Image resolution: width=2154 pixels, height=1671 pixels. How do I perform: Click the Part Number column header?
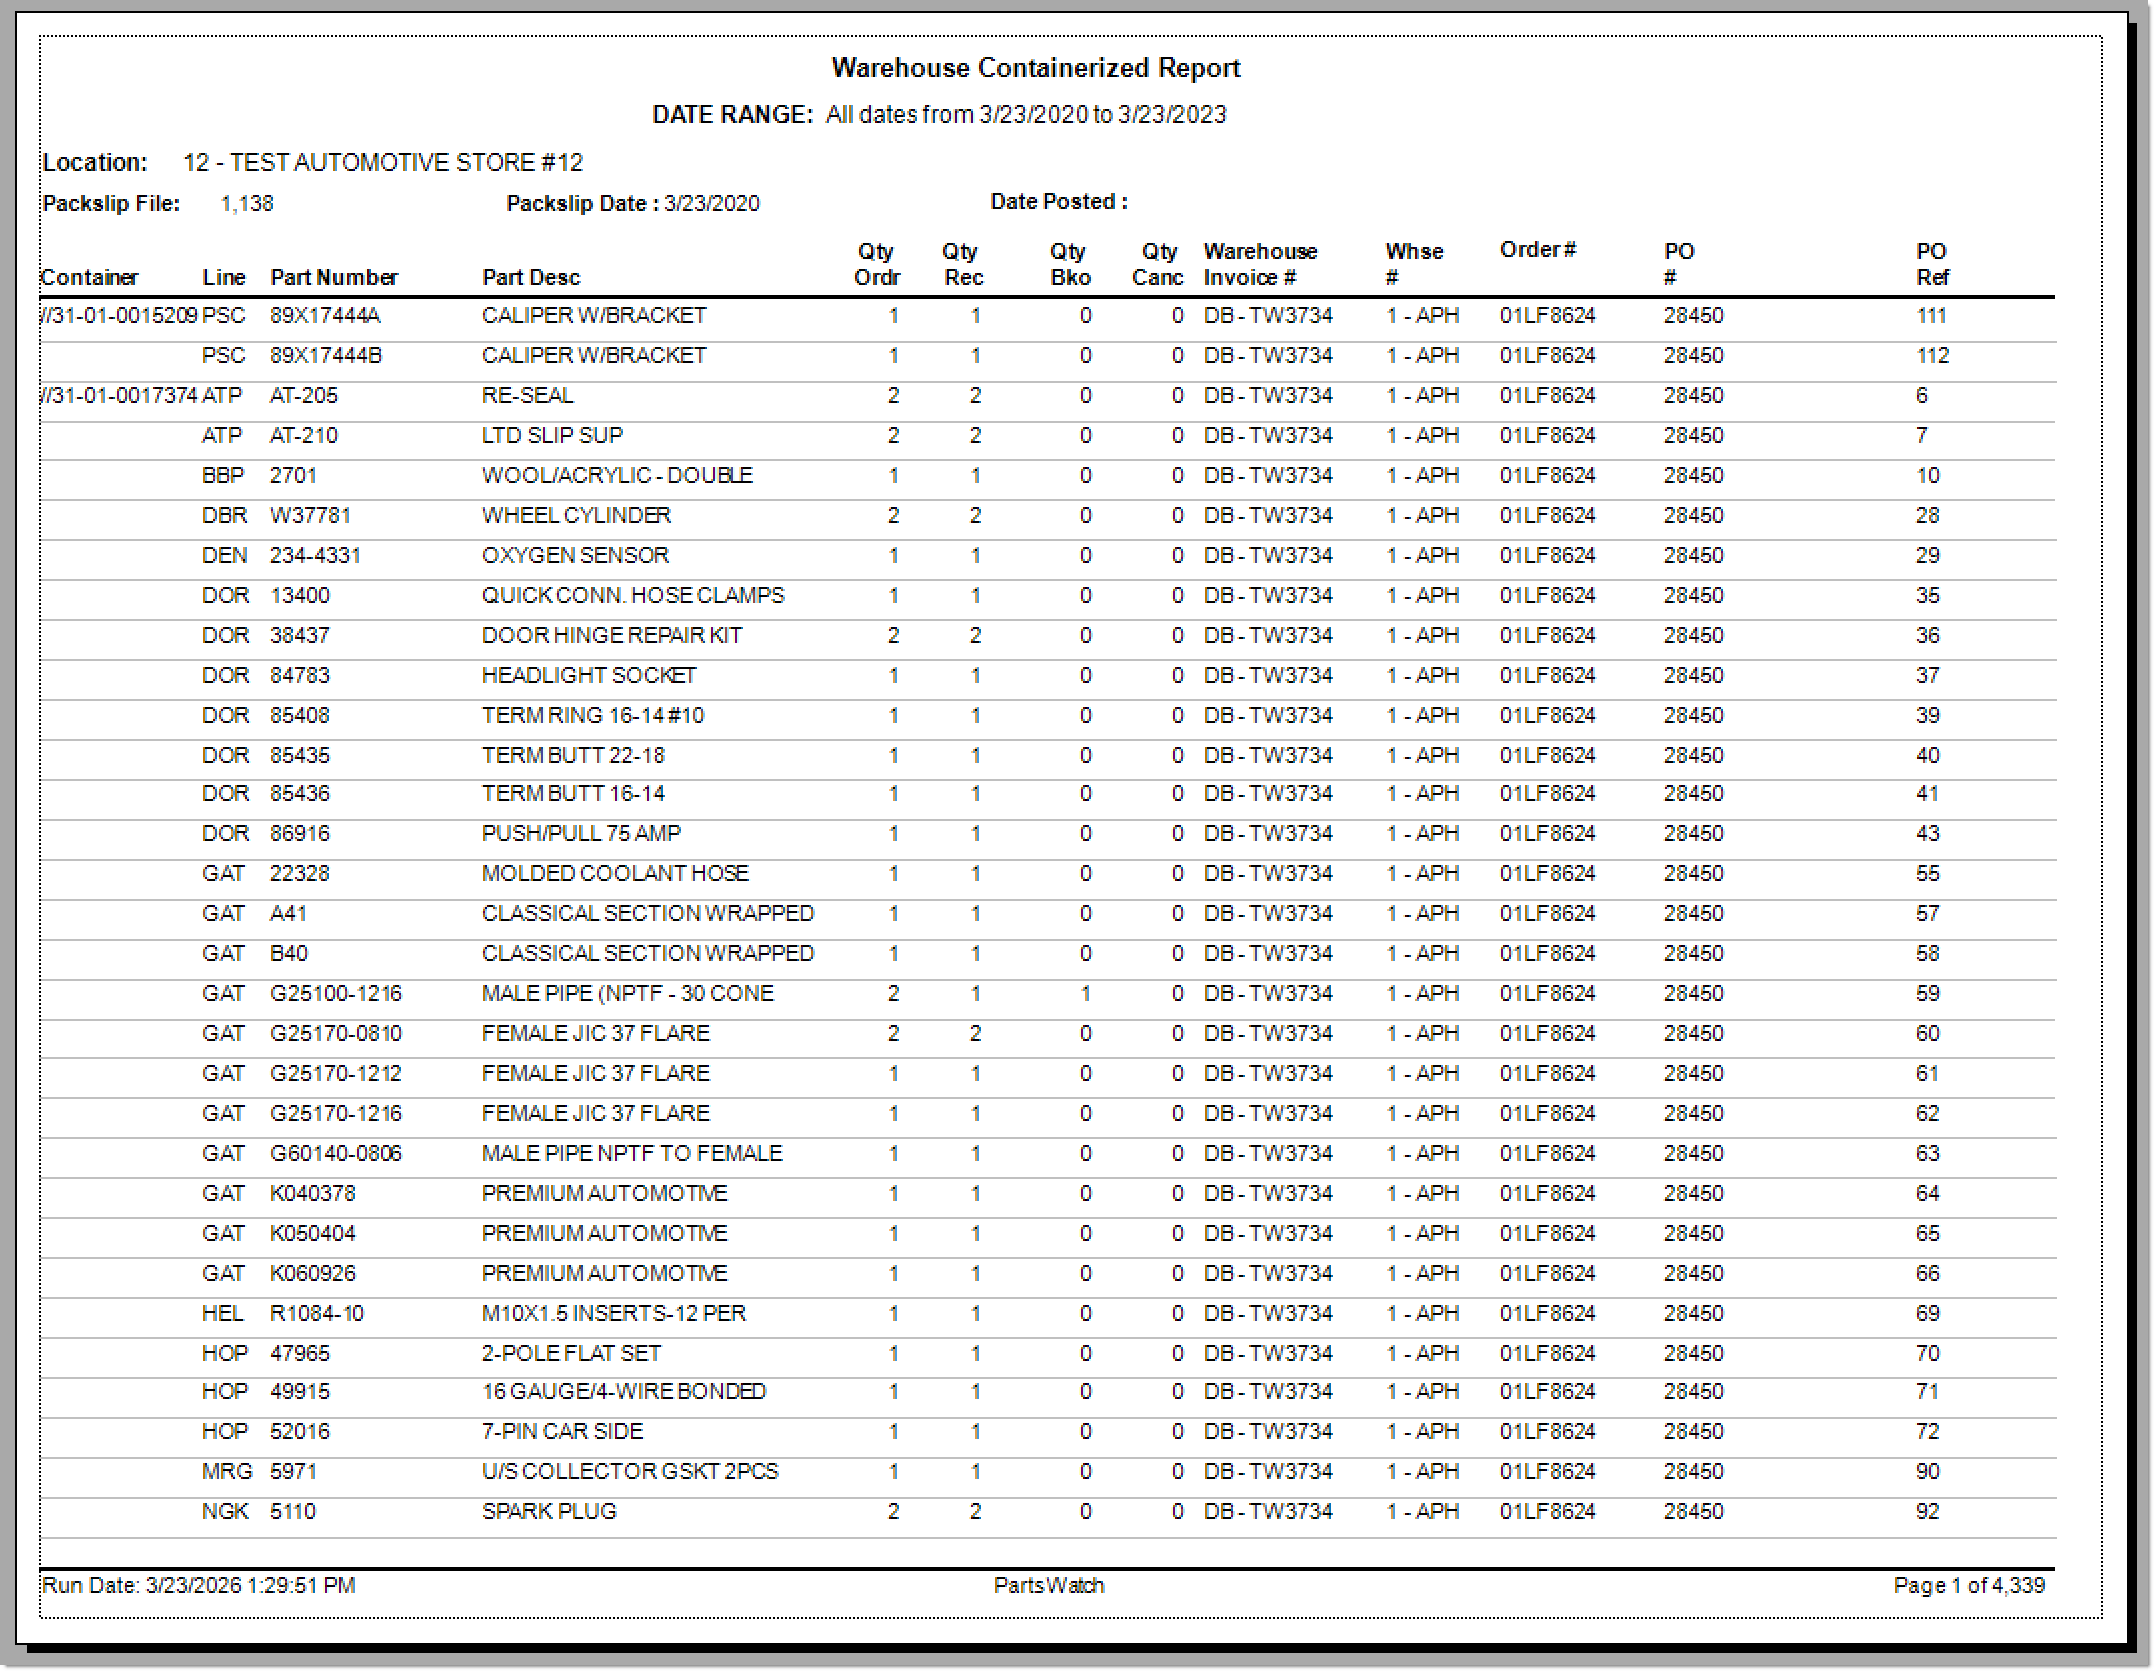(x=333, y=277)
